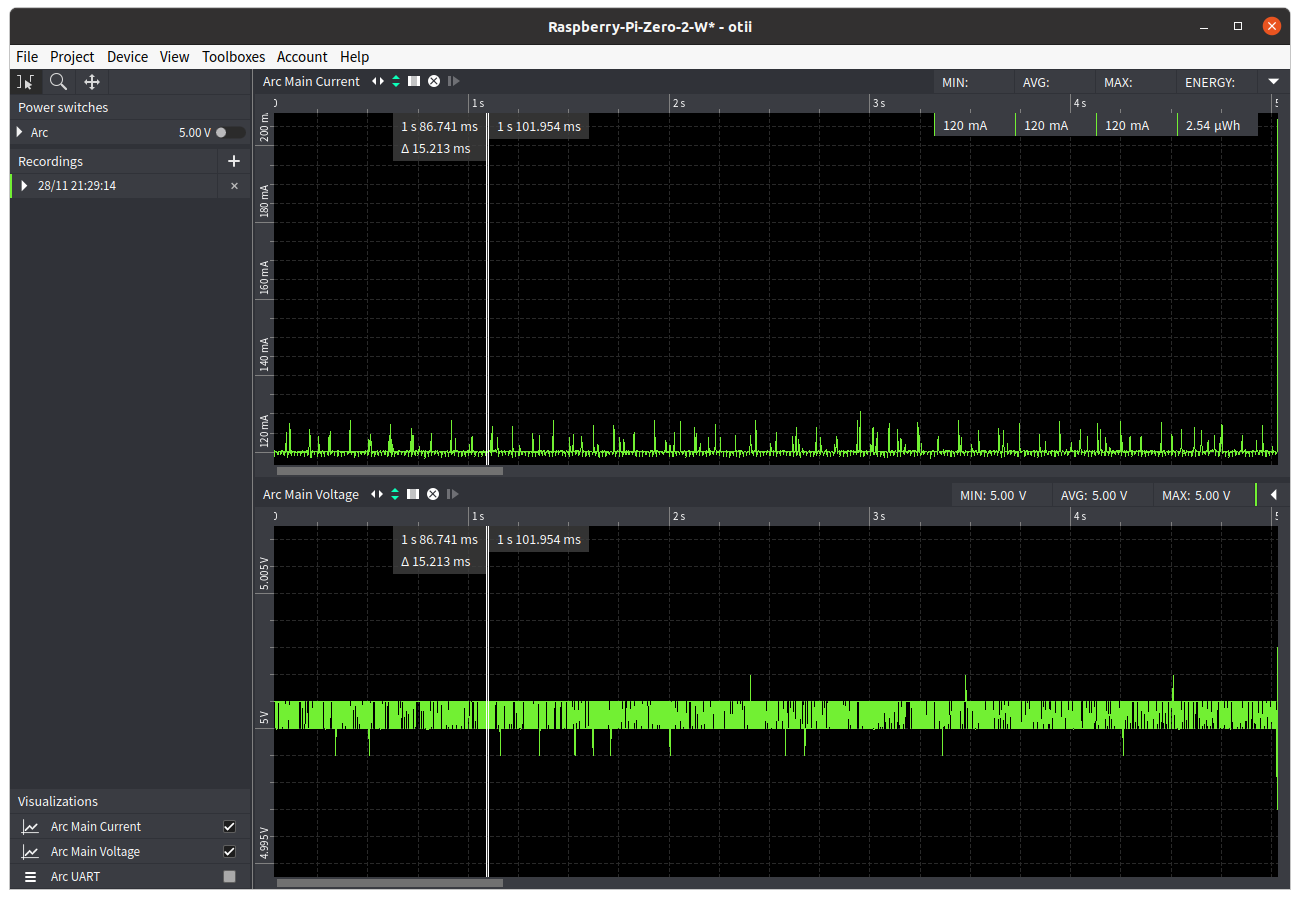Maximize the otii window
1300x899 pixels.
1238,26
